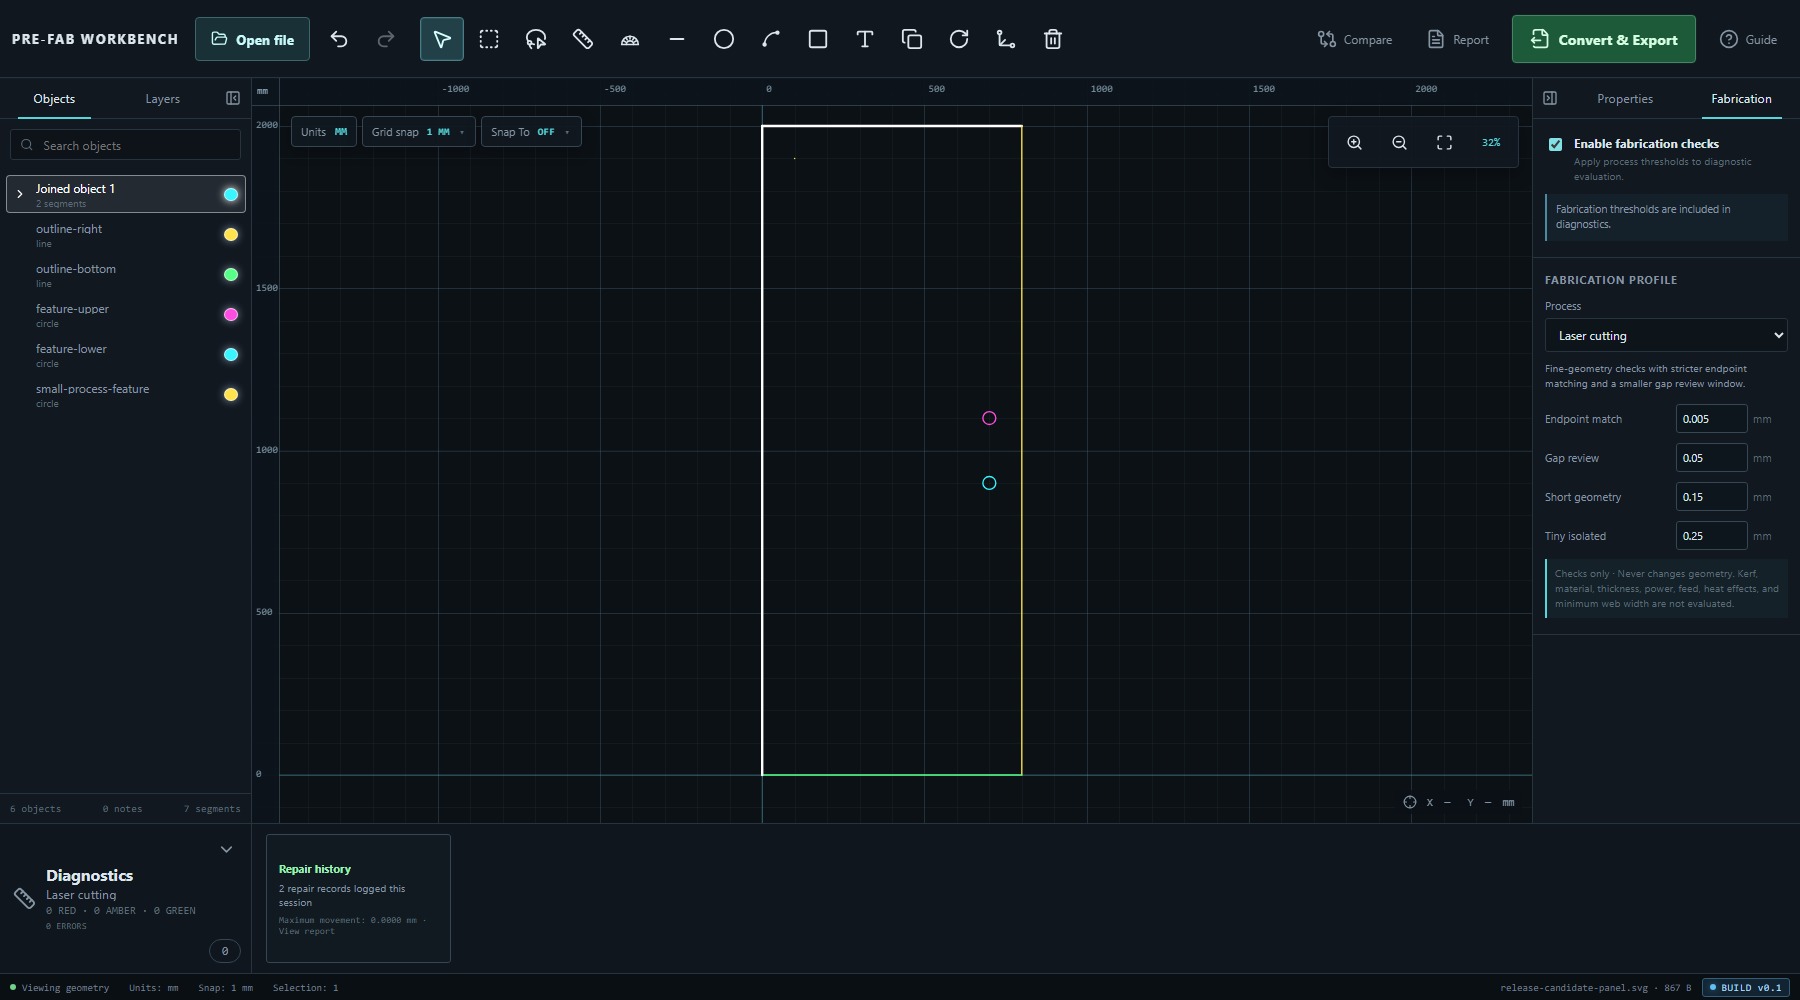Click the magenta swatch for feature-upper
Image resolution: width=1800 pixels, height=1000 pixels.
pos(231,314)
